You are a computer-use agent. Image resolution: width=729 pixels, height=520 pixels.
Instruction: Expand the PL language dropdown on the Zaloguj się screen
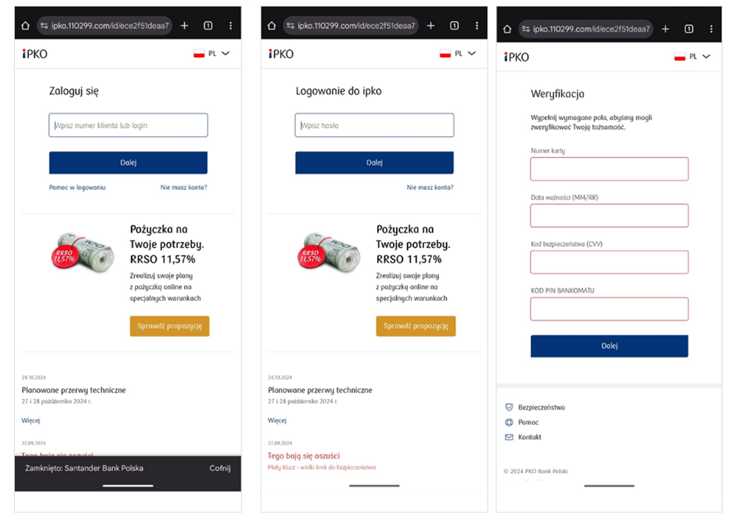point(212,54)
